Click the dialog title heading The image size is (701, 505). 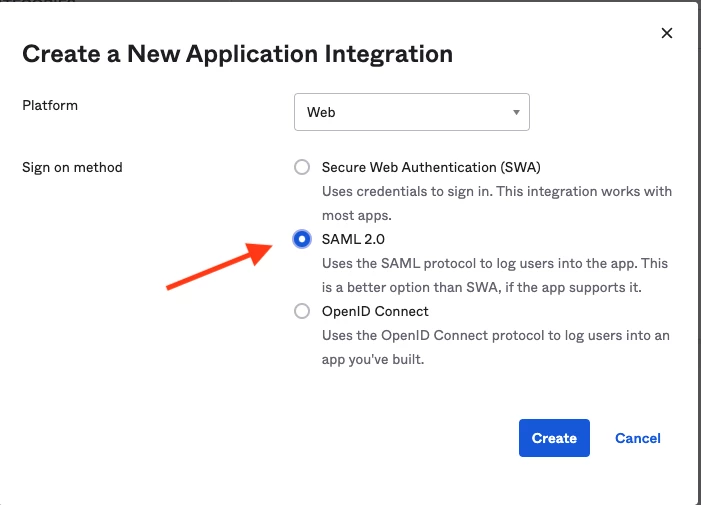(237, 53)
